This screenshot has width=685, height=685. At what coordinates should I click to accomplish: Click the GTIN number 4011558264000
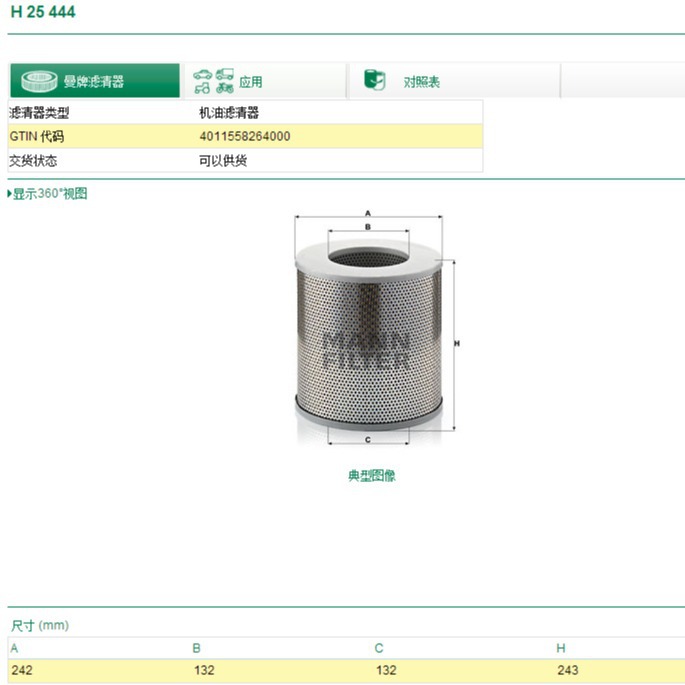pyautogui.click(x=245, y=136)
